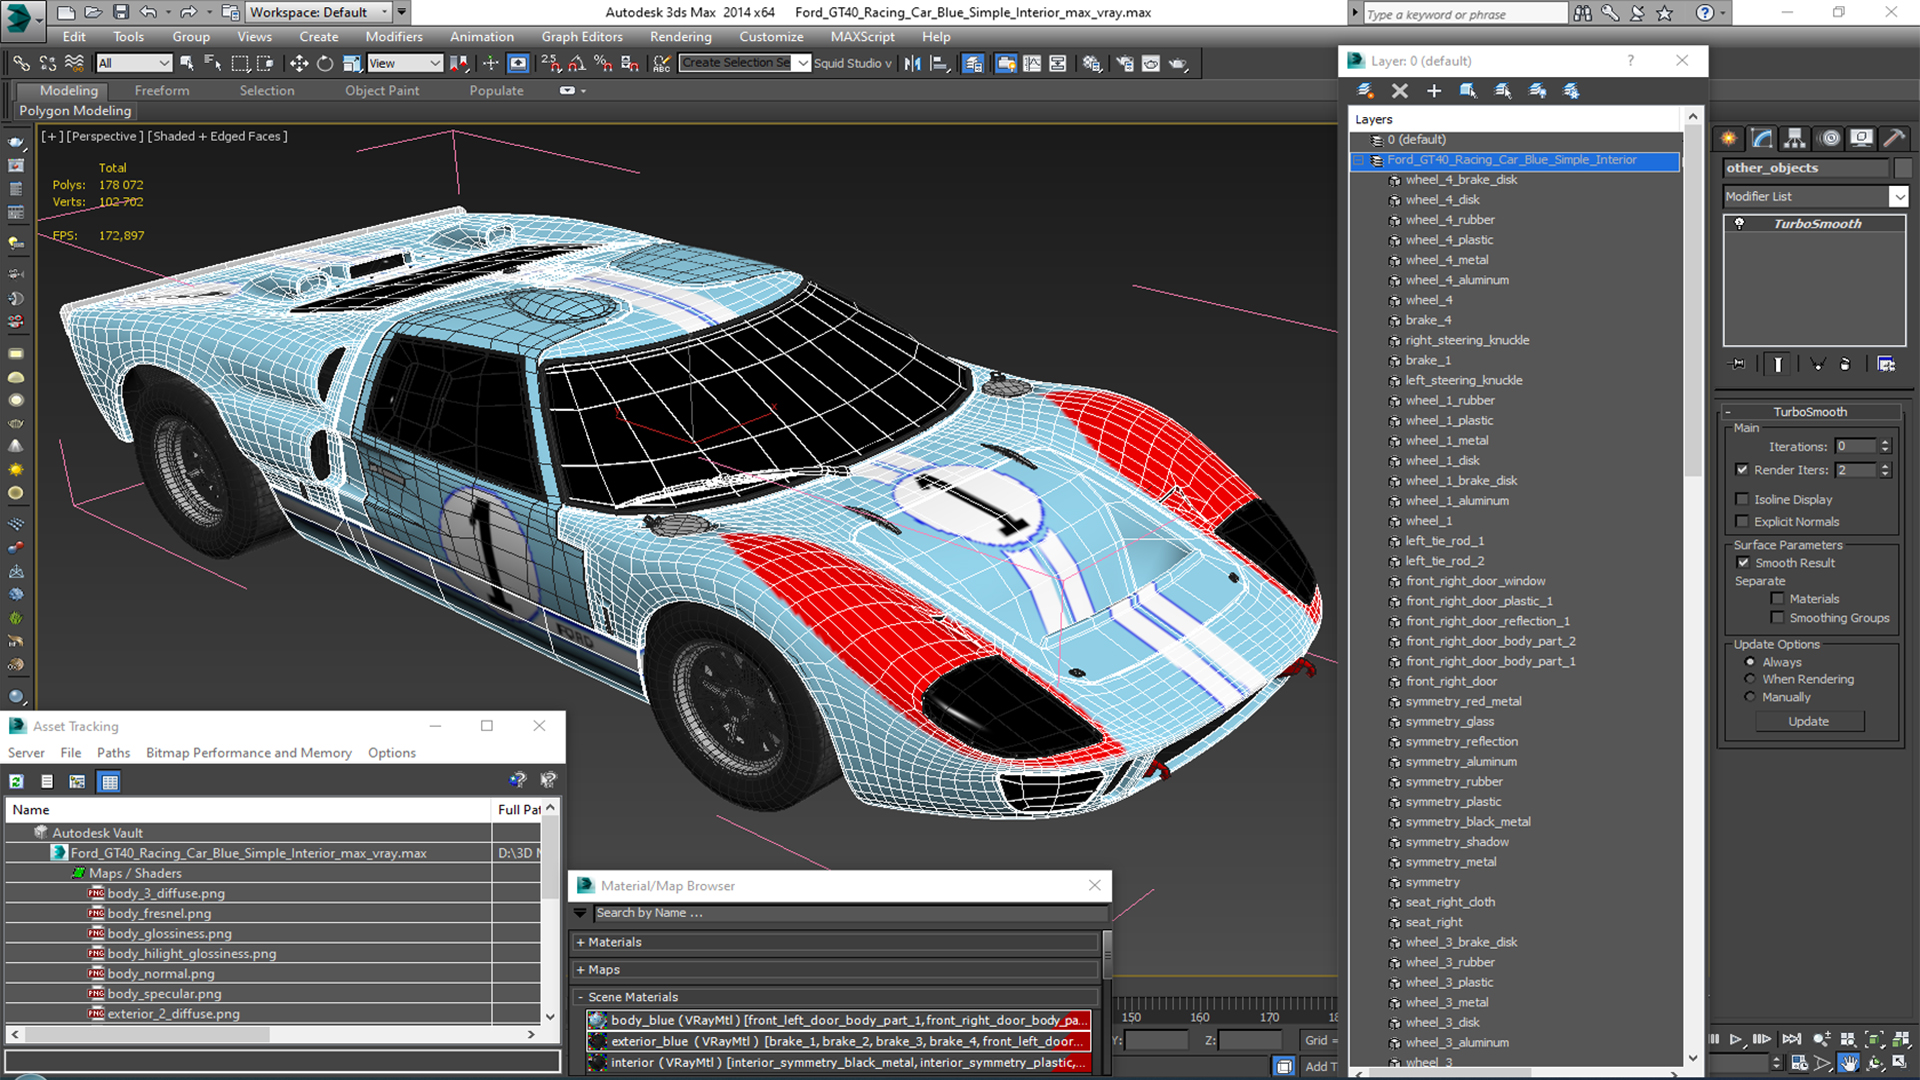Select the Manually update radio button
1920x1080 pixels.
point(1750,697)
